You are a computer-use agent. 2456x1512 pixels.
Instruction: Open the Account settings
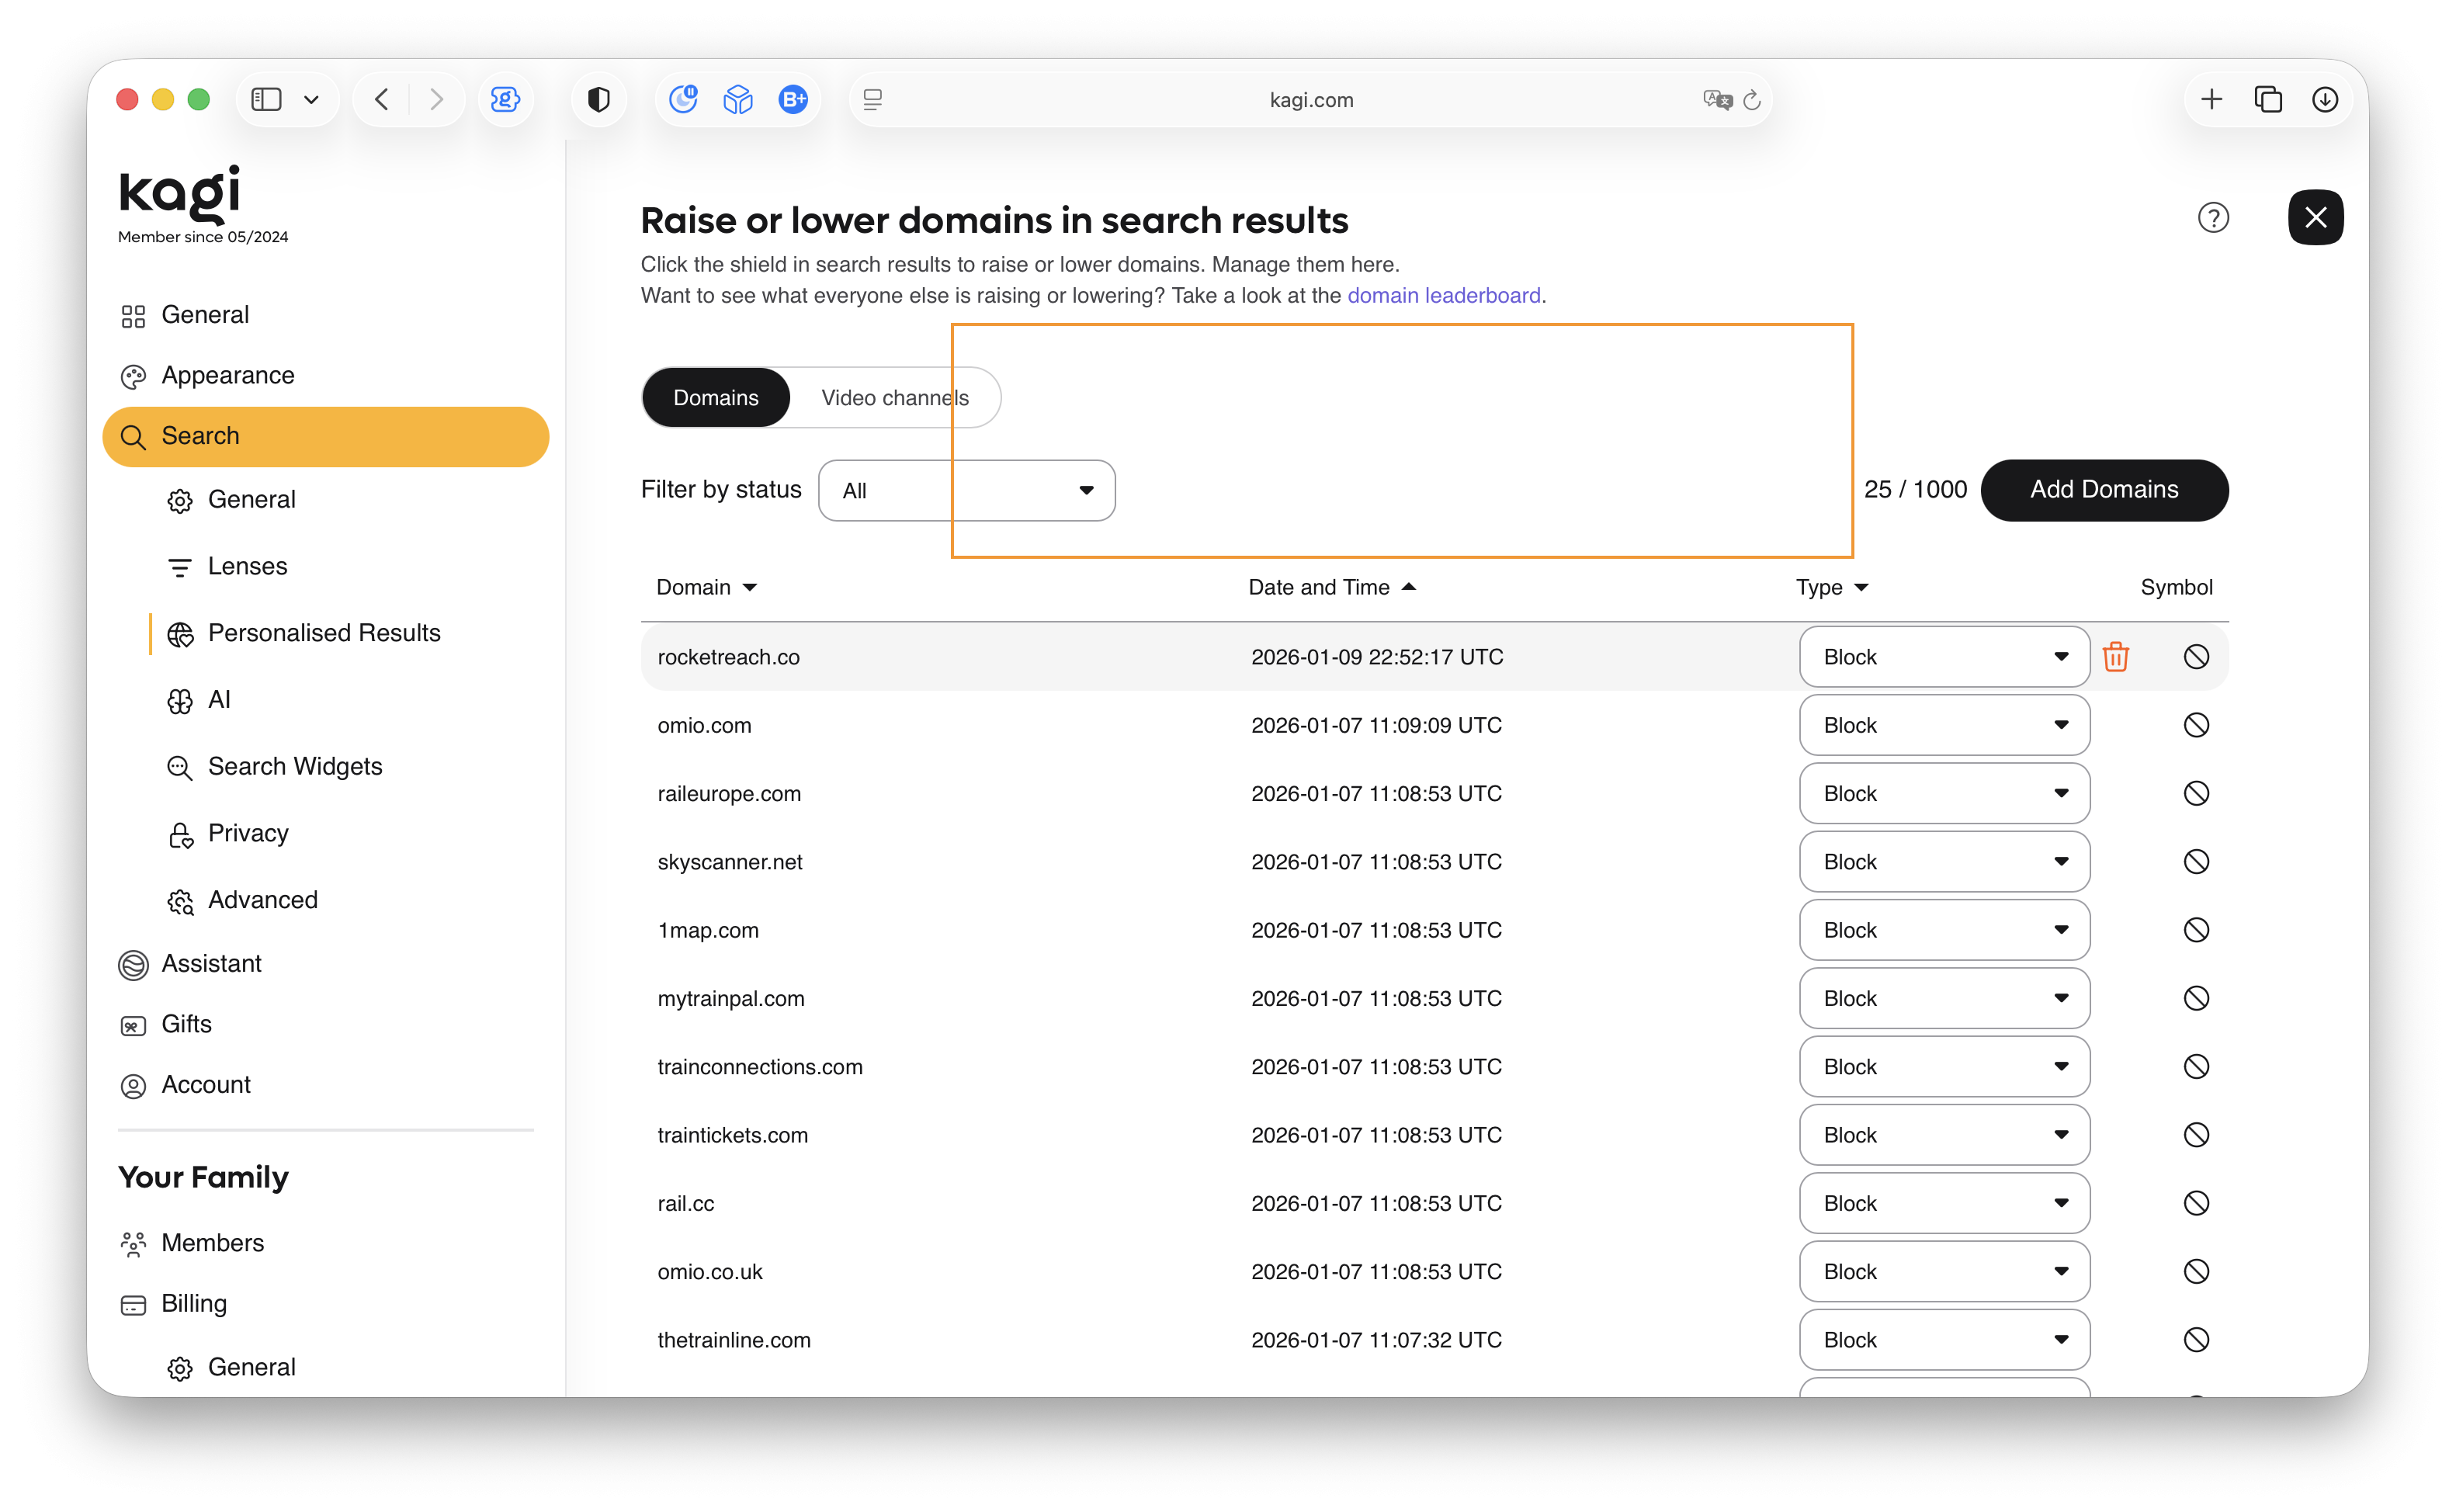pyautogui.click(x=205, y=1084)
